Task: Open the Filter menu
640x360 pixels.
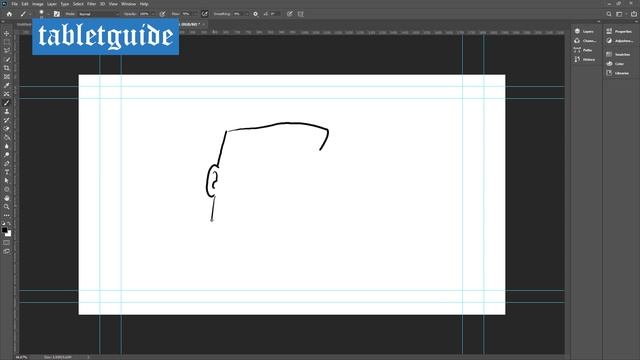Action: (92, 4)
